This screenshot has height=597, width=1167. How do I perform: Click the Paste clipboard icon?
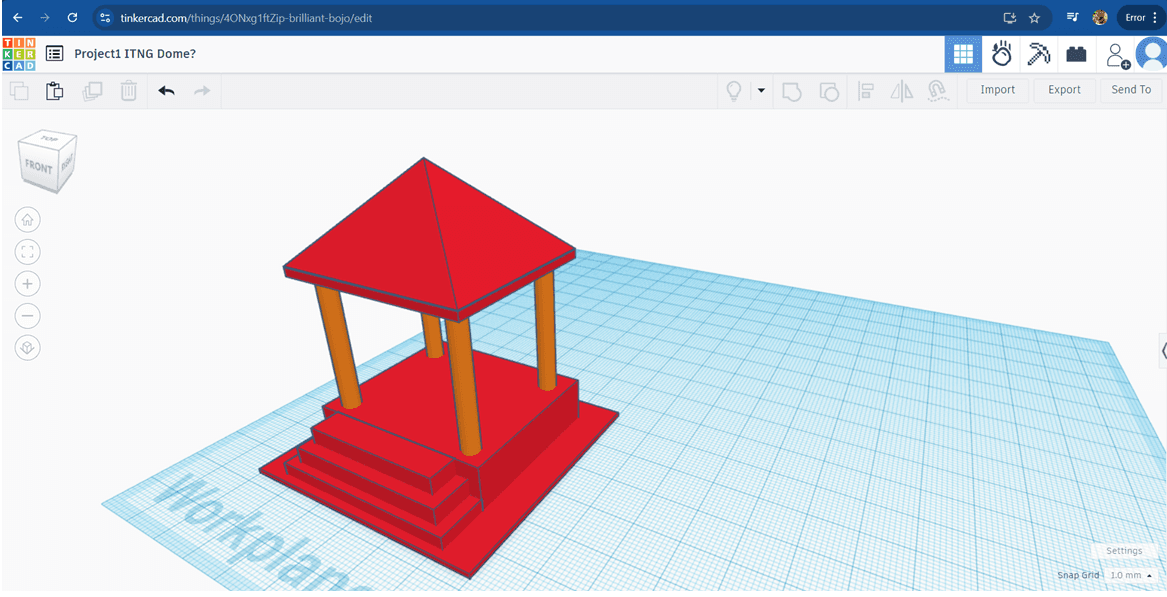tap(55, 91)
